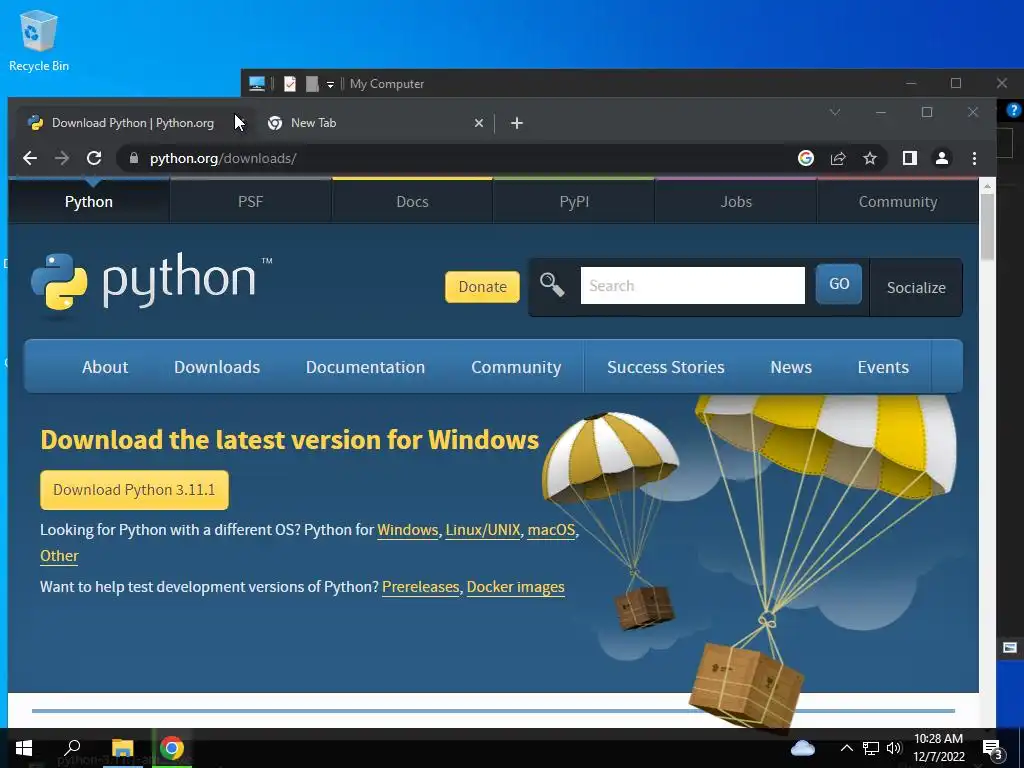
Task: Go back in Chrome's browsing history
Action: (30, 158)
